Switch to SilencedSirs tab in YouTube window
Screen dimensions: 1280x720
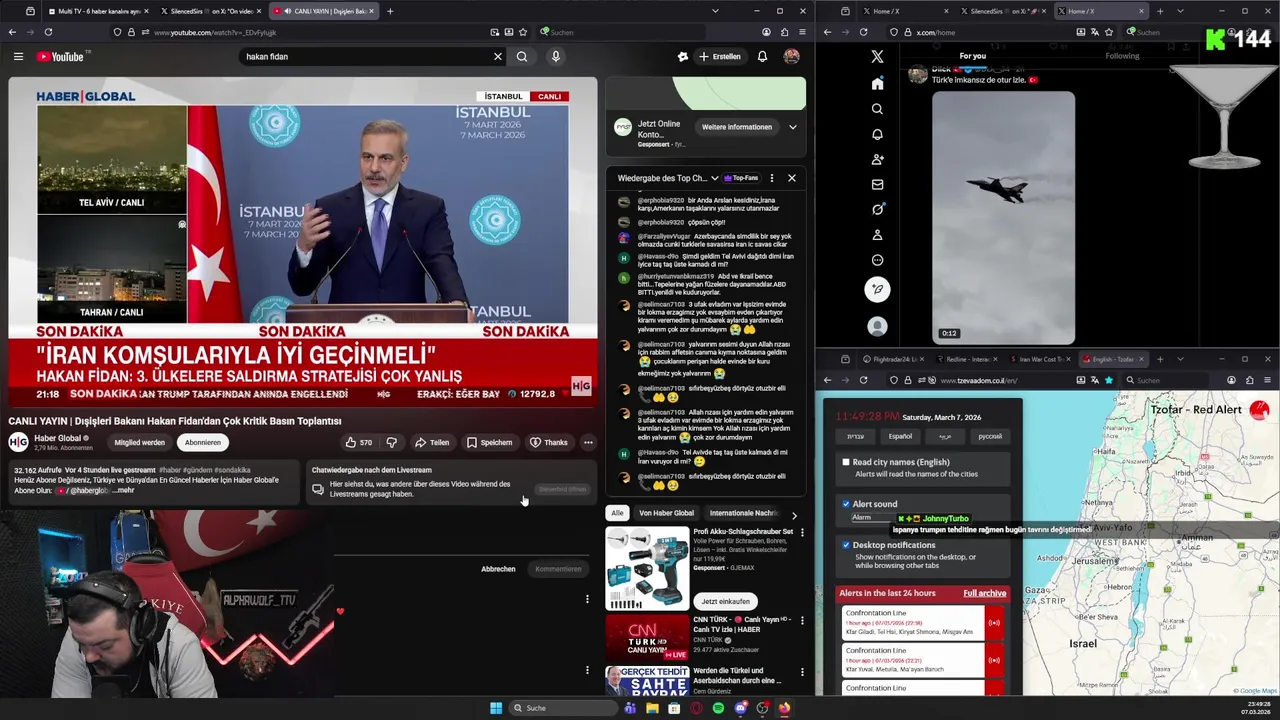212,11
